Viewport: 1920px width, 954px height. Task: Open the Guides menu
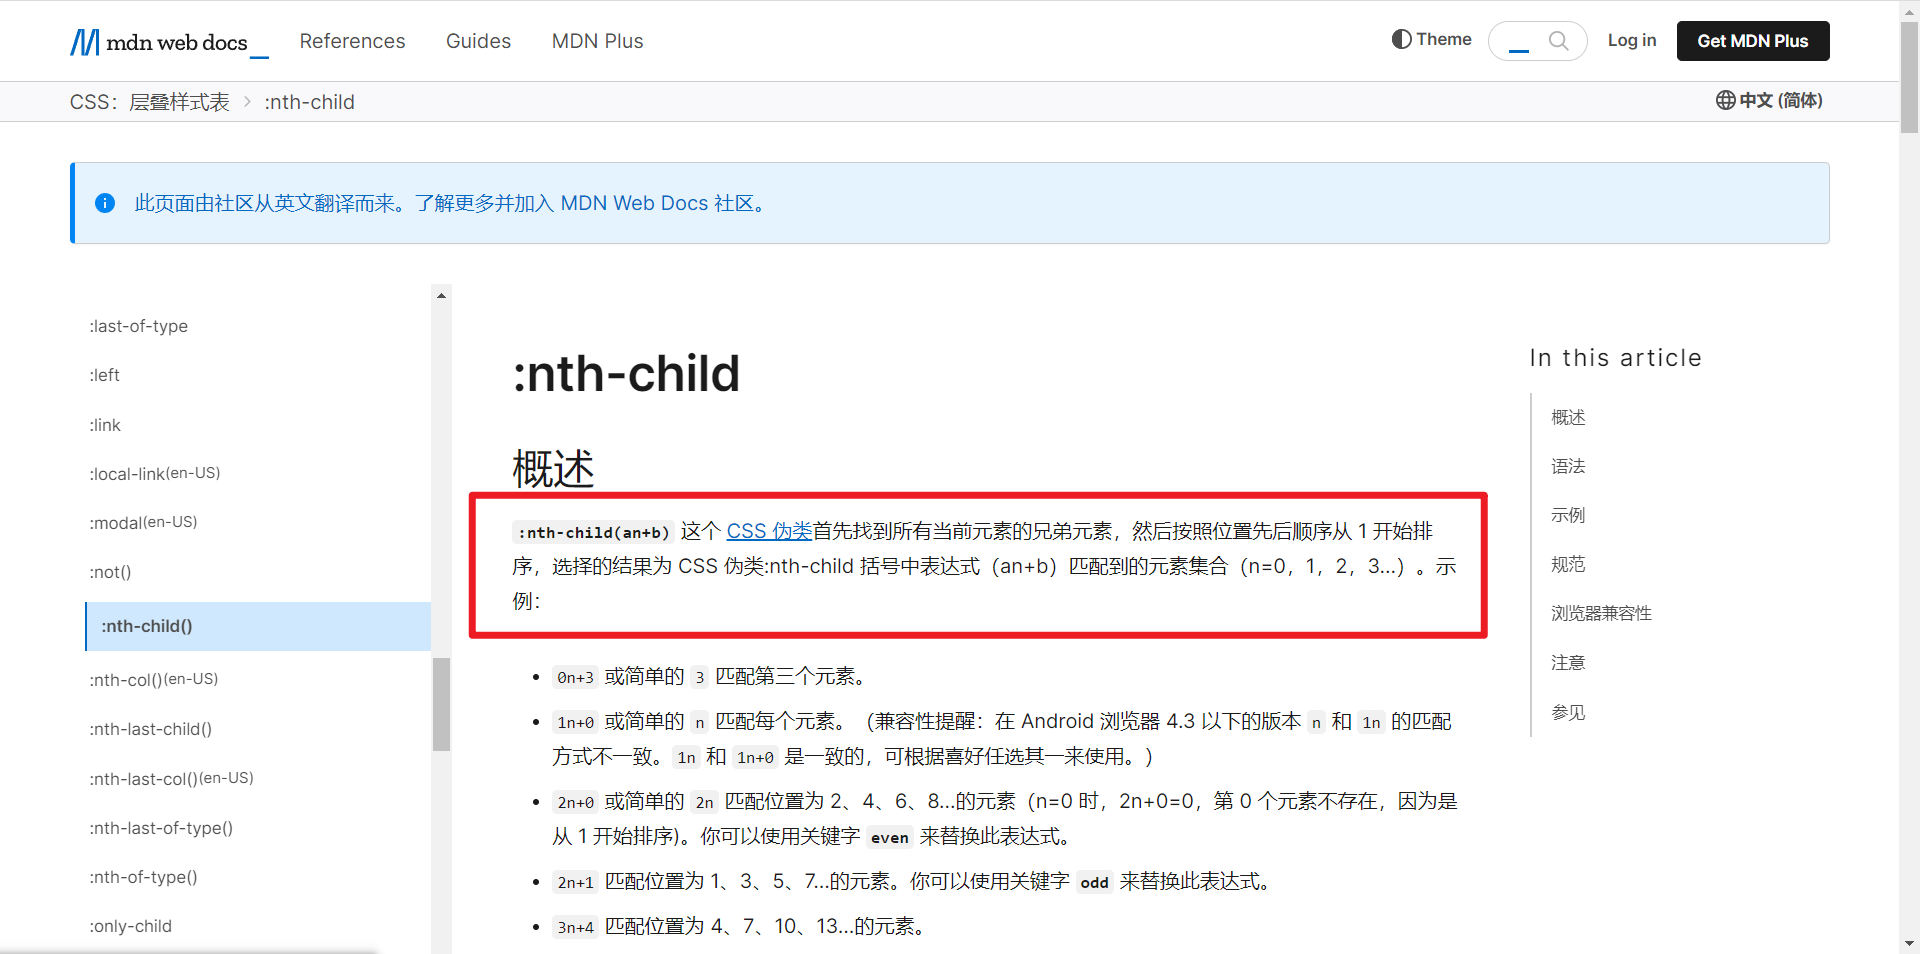[478, 41]
